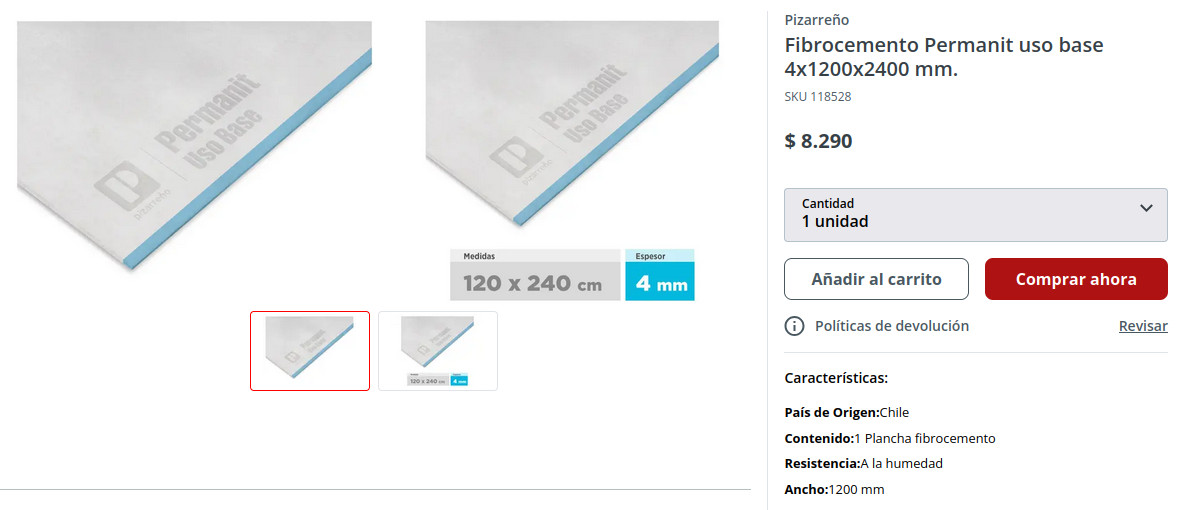Screen dimensions: 1186x510
Task: Expand the Cantidad dropdown chevron
Action: [1146, 208]
